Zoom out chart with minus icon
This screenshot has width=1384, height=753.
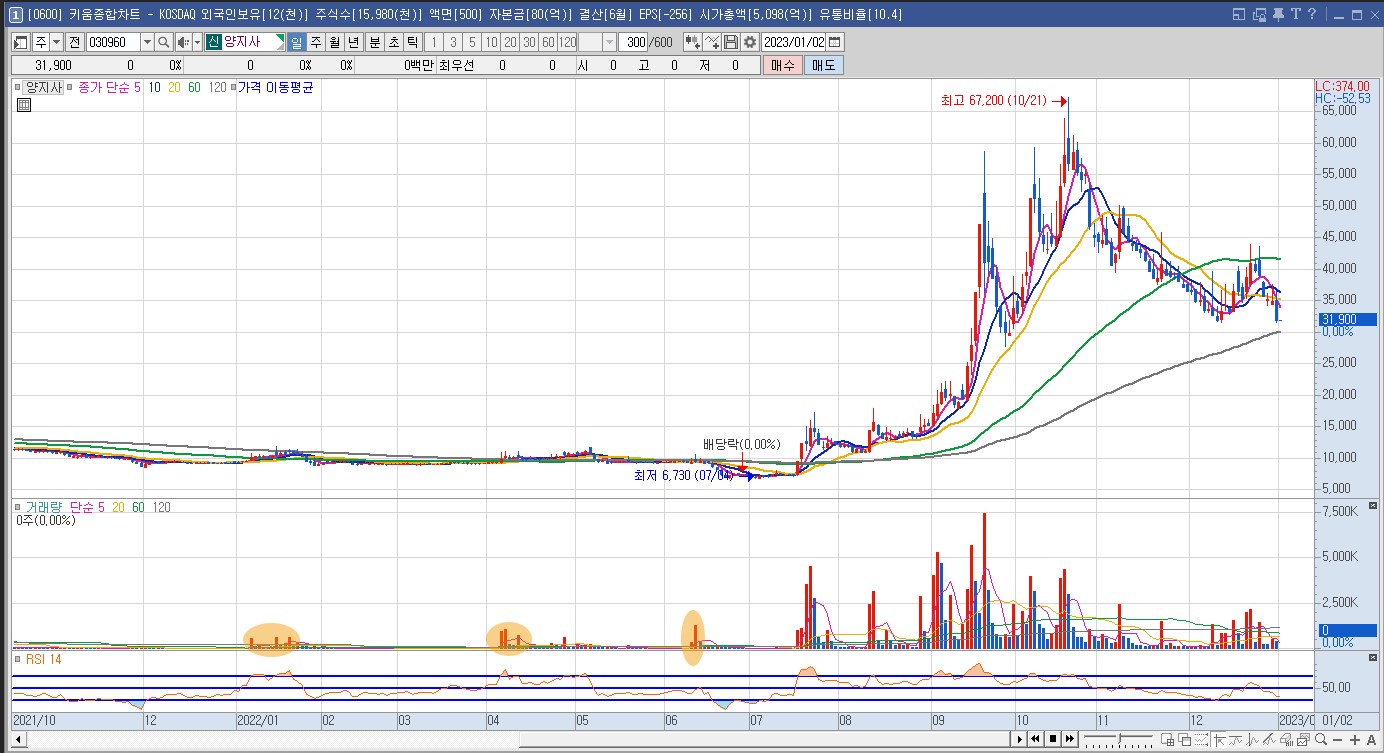[1337, 739]
